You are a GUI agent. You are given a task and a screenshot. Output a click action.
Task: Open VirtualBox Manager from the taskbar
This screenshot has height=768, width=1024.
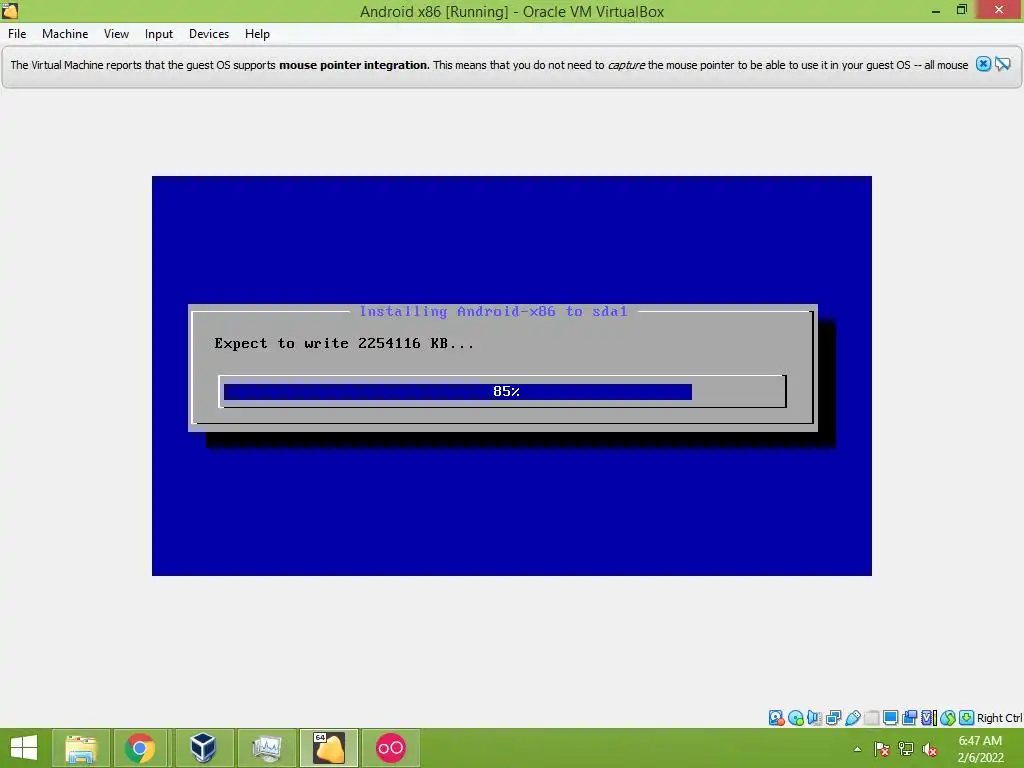[203, 748]
